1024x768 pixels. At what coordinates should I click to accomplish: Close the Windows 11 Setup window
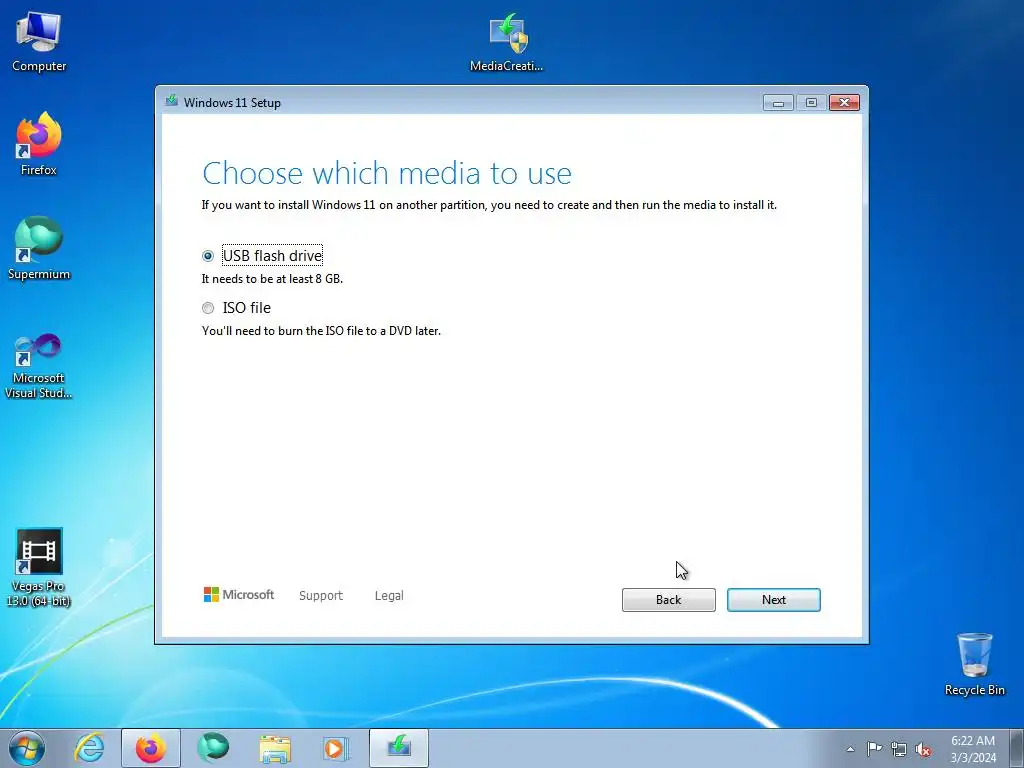click(x=844, y=103)
